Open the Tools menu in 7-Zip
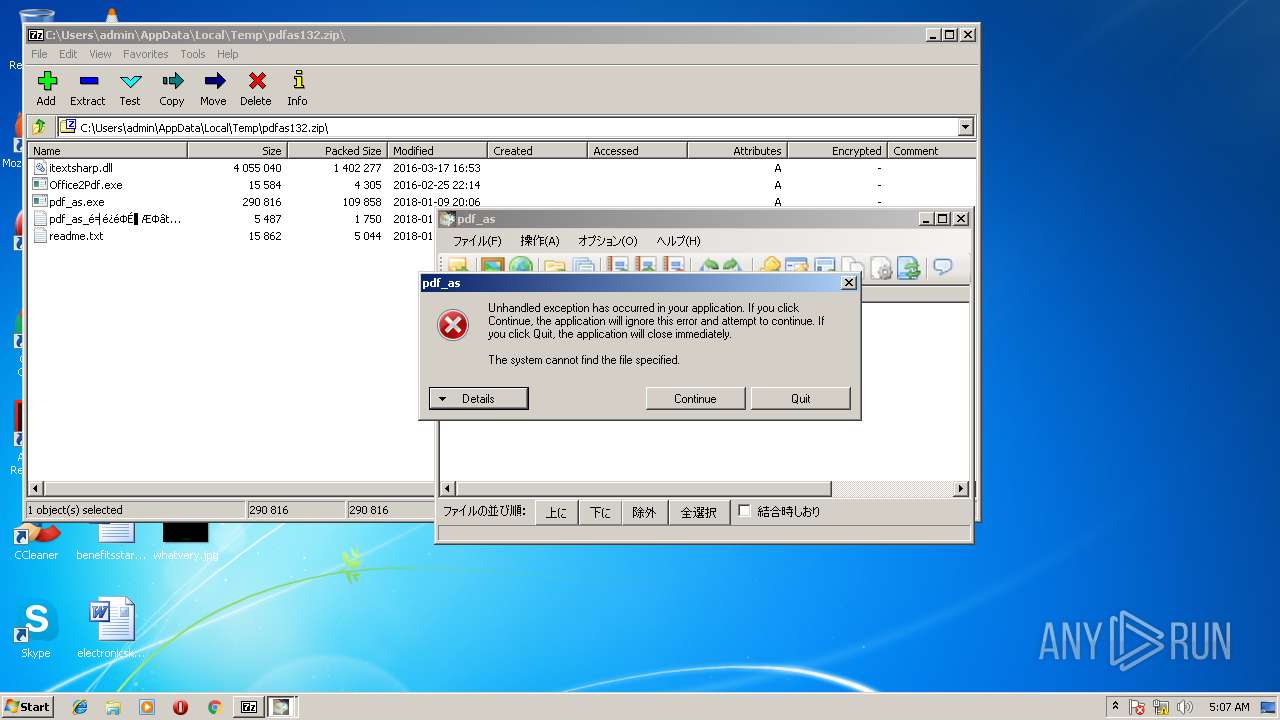Screen dimensions: 1280x720 coord(193,54)
